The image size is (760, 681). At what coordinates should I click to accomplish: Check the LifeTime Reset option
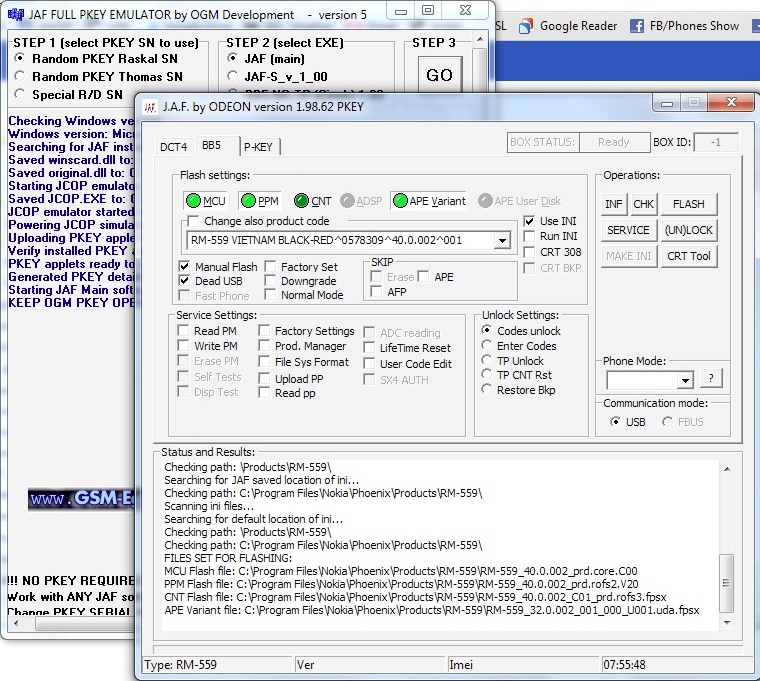[369, 348]
